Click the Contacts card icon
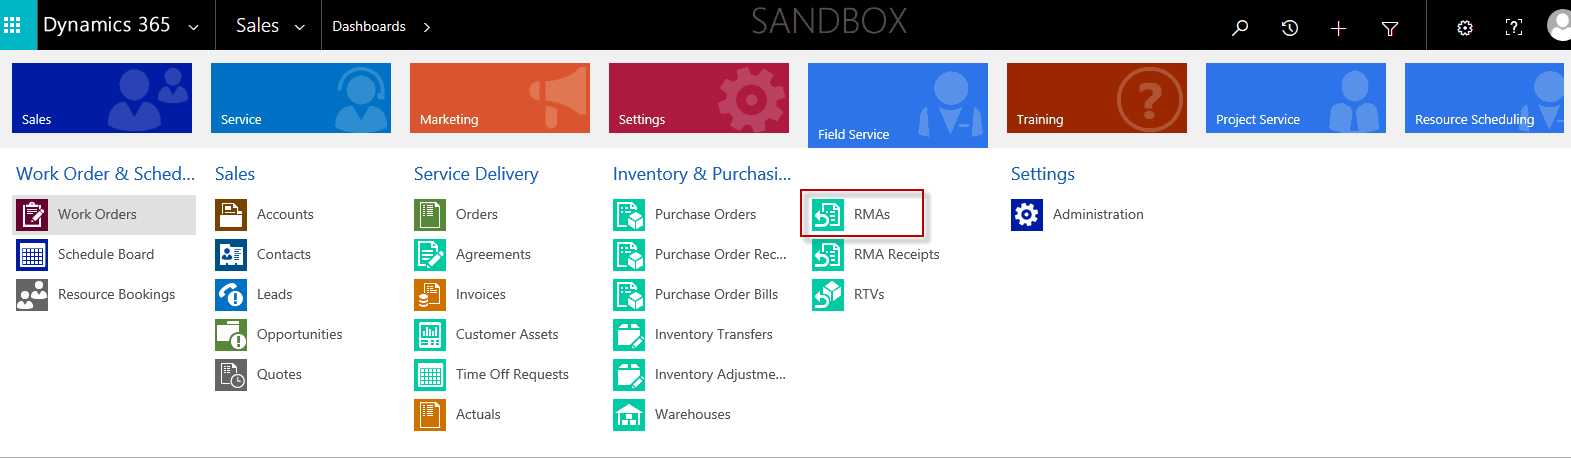Image resolution: width=1571 pixels, height=458 pixels. click(231, 254)
